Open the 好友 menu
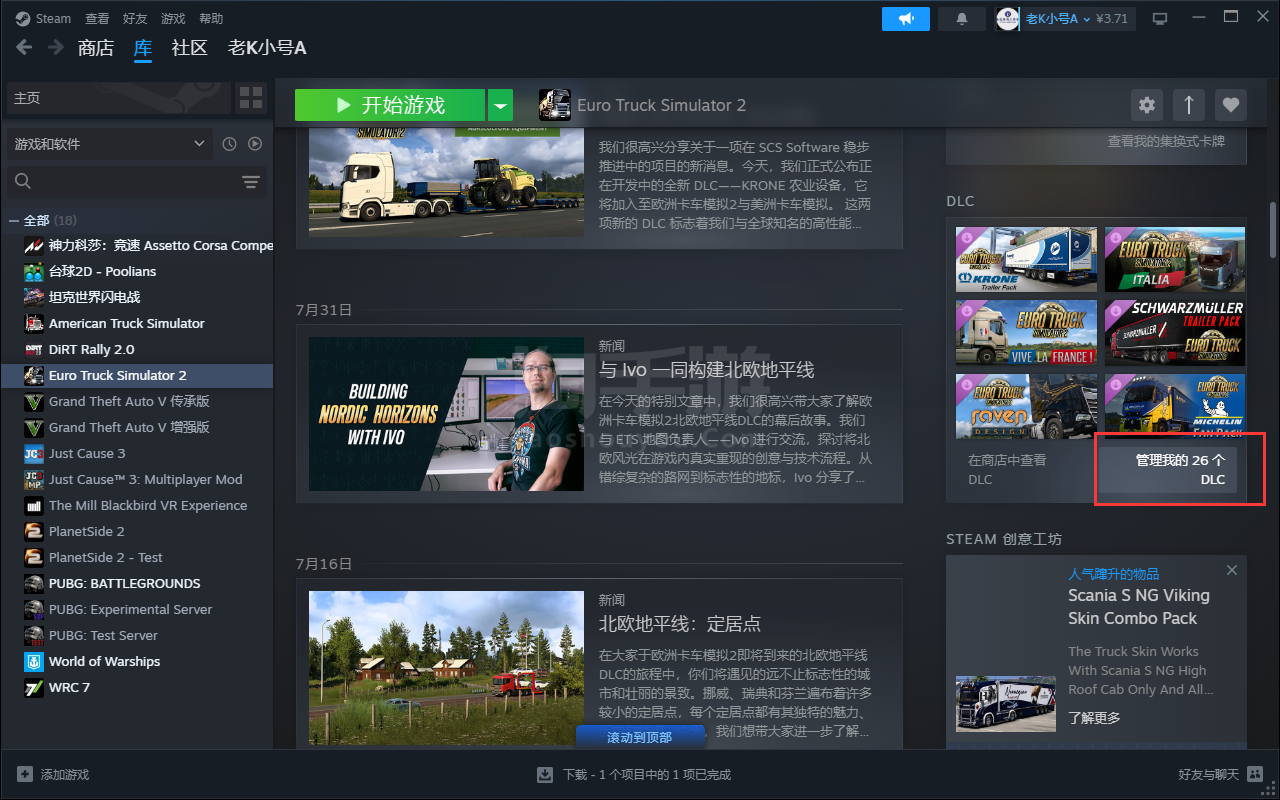 pyautogui.click(x=135, y=19)
